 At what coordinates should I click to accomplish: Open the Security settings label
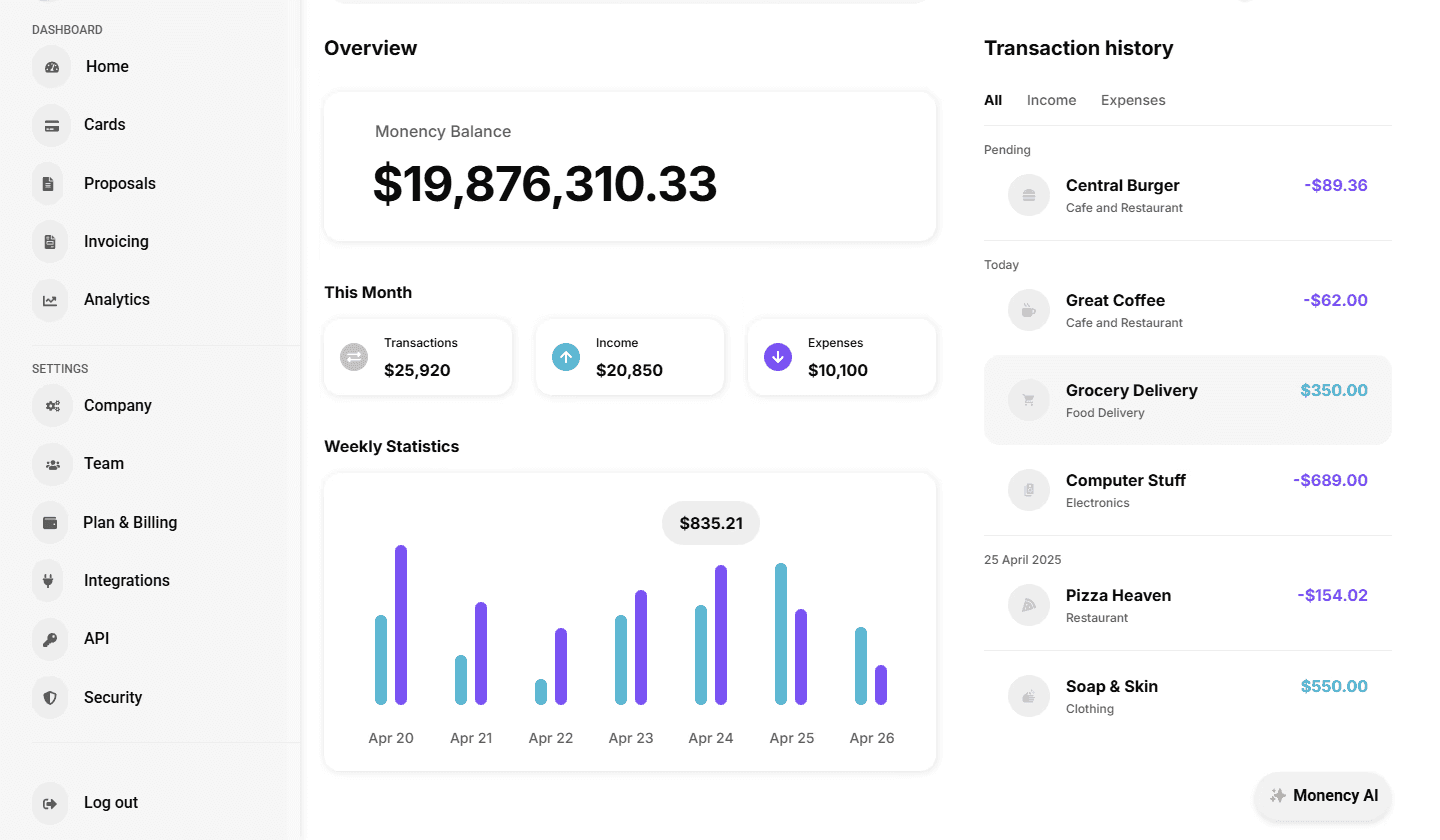pyautogui.click(x=113, y=697)
